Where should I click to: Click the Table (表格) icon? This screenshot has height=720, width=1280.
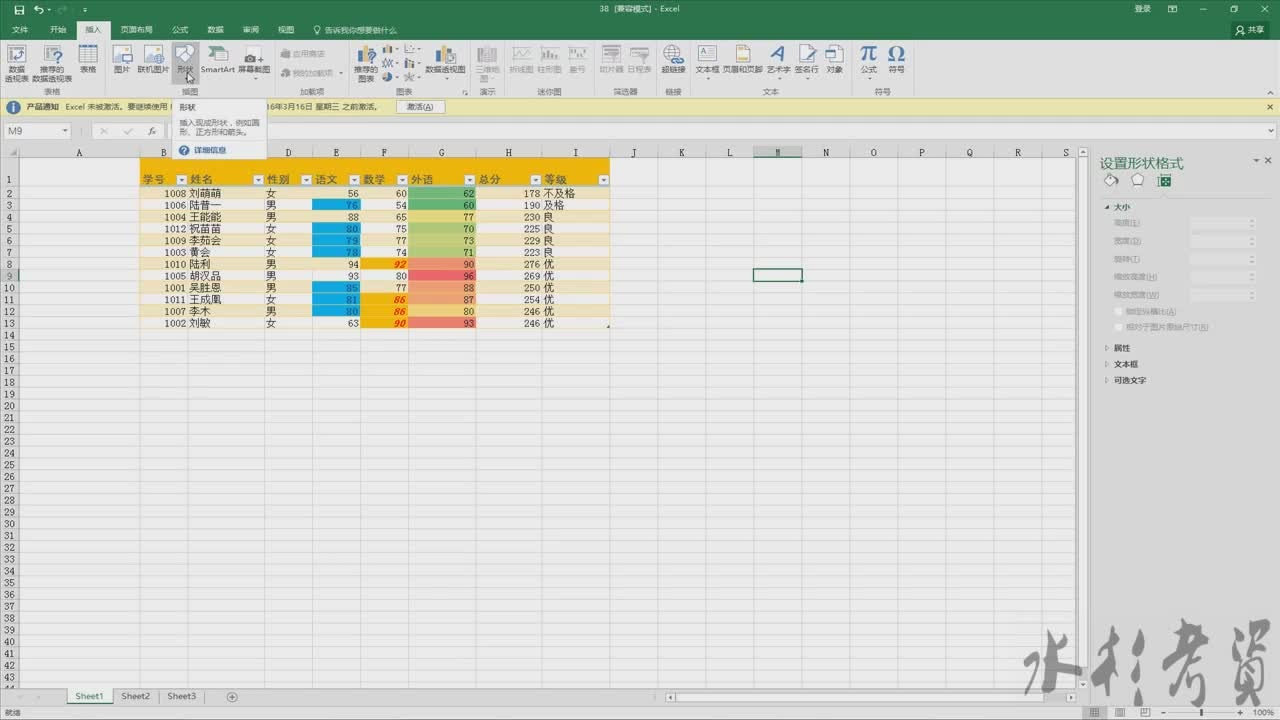88,60
